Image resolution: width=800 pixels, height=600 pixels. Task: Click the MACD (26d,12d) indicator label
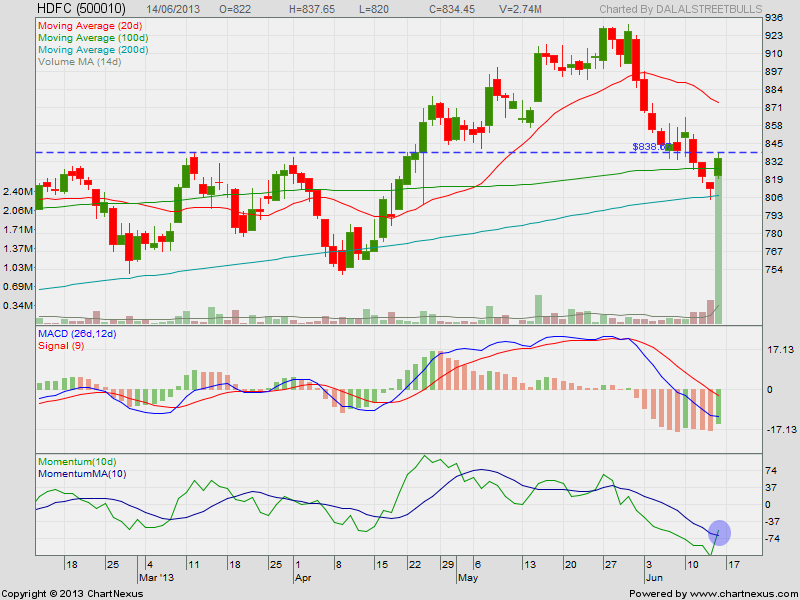click(77, 334)
